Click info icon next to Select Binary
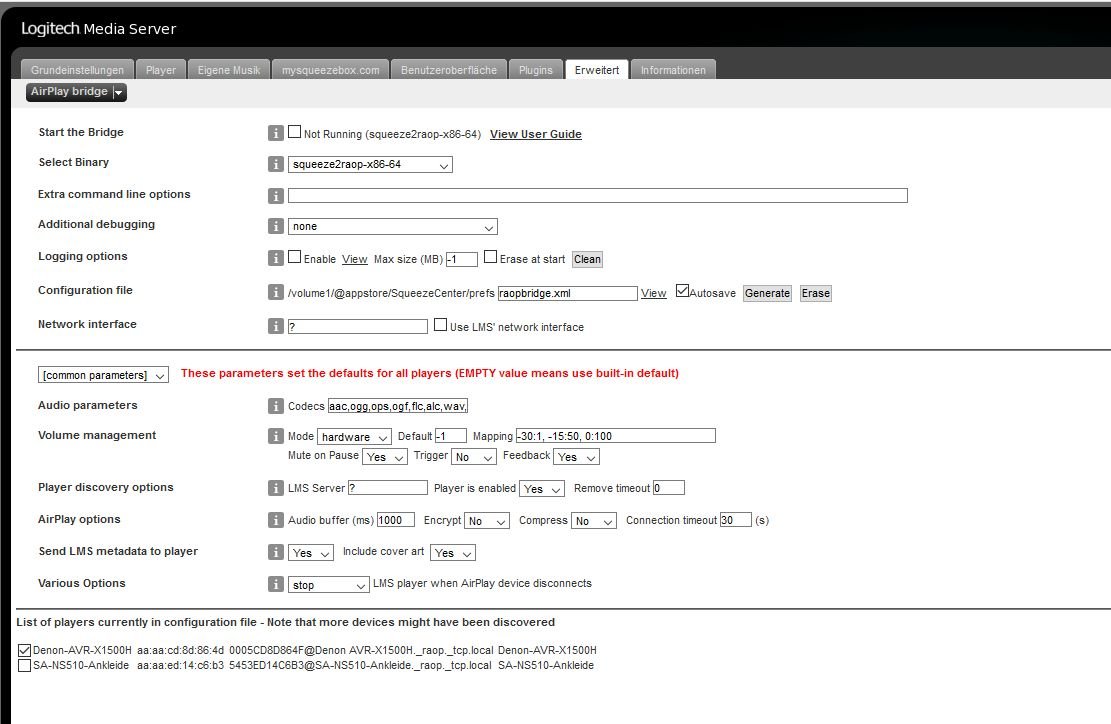Viewport: 1111px width, 724px height. [x=276, y=164]
